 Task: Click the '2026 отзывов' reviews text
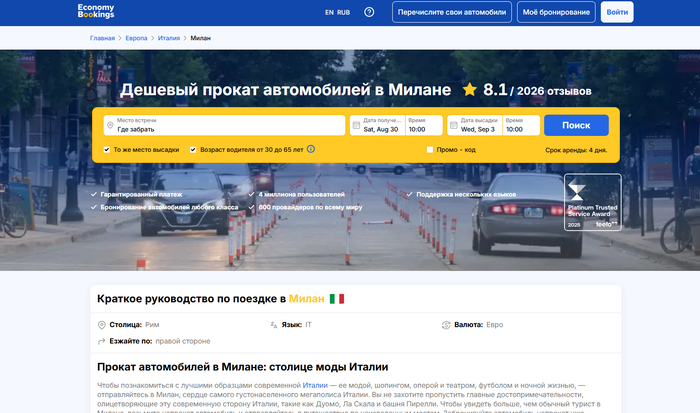coord(554,91)
